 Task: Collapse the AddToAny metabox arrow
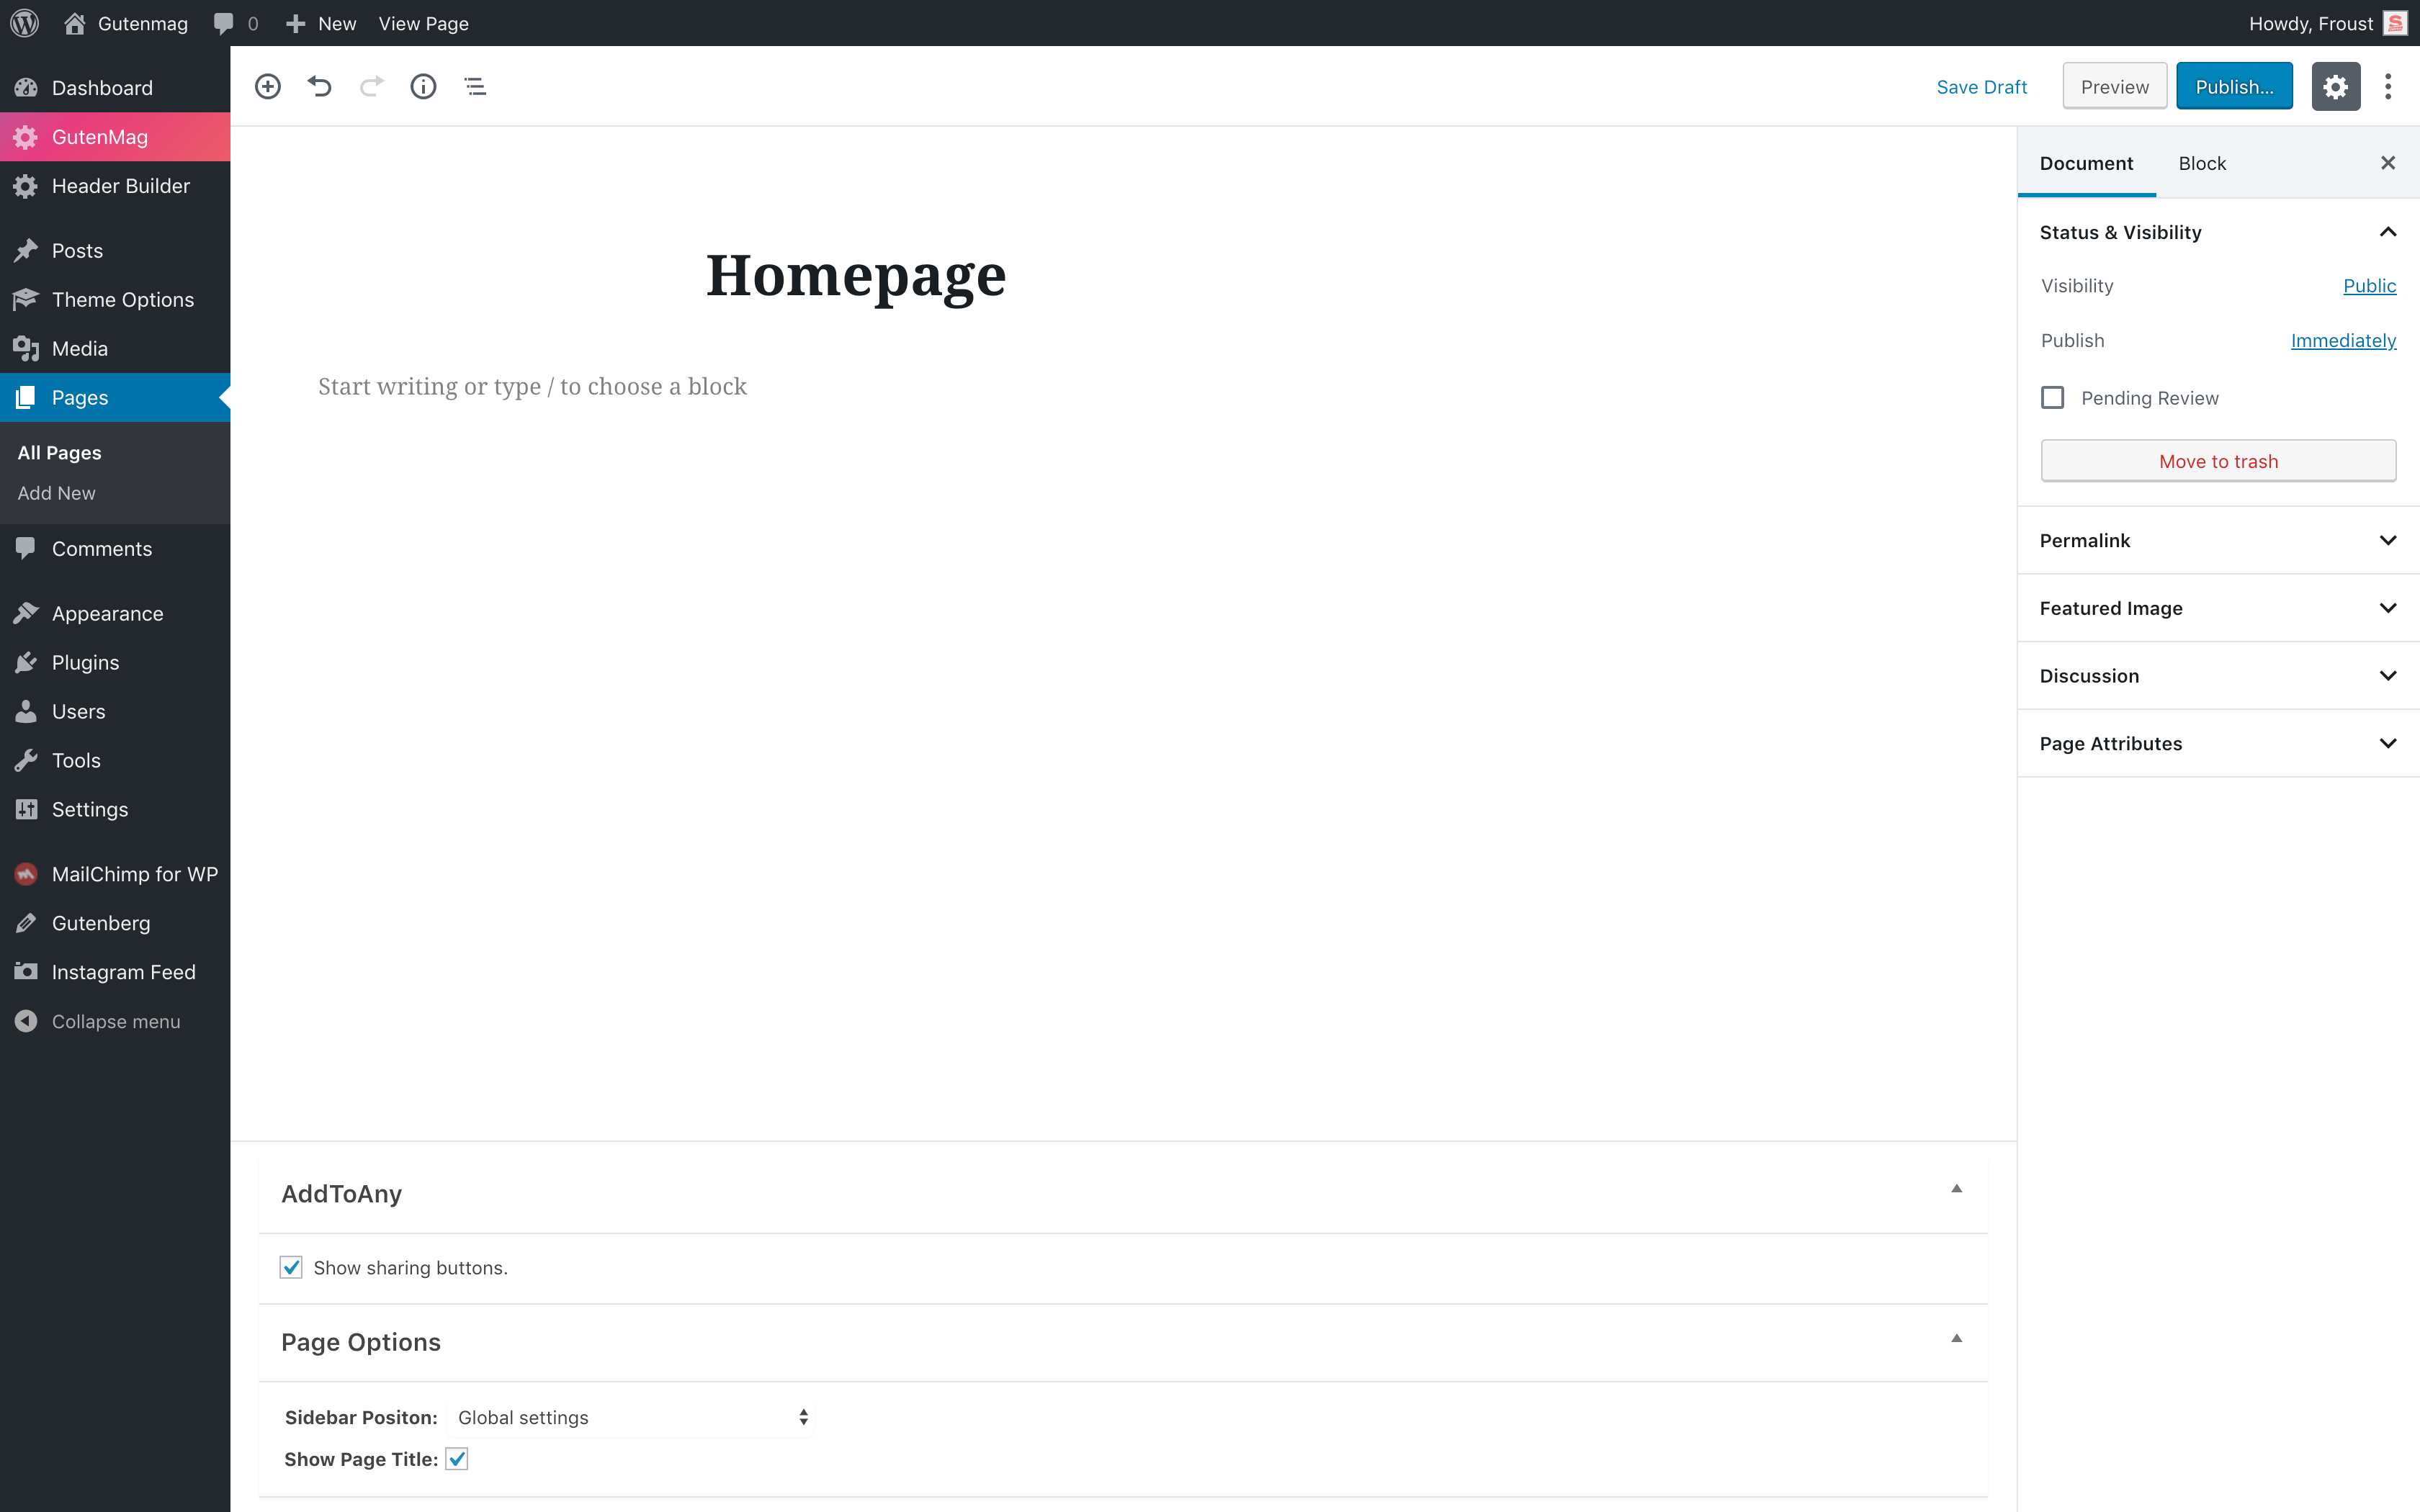coord(1956,1189)
